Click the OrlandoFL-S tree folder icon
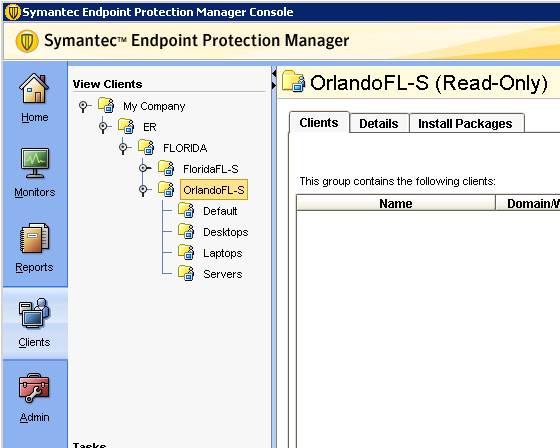This screenshot has height=448, width=560. point(166,189)
